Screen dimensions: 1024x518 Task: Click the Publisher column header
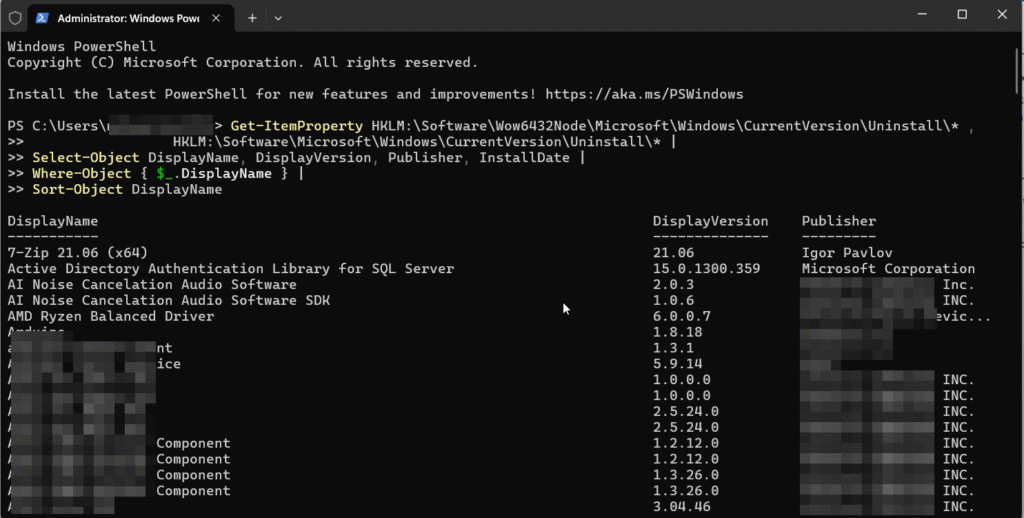(838, 221)
